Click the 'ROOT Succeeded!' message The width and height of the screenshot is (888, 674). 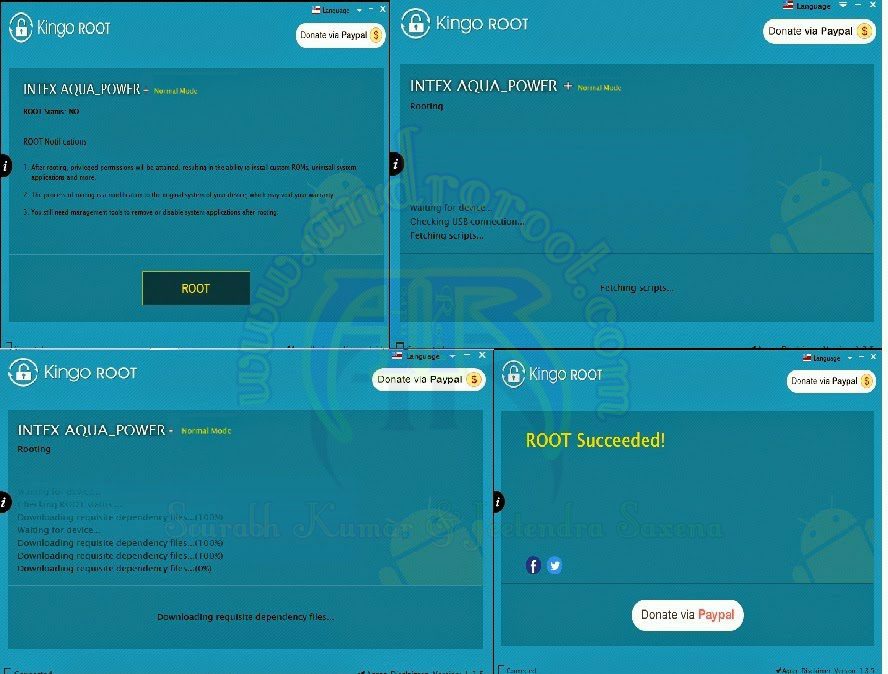pos(595,440)
